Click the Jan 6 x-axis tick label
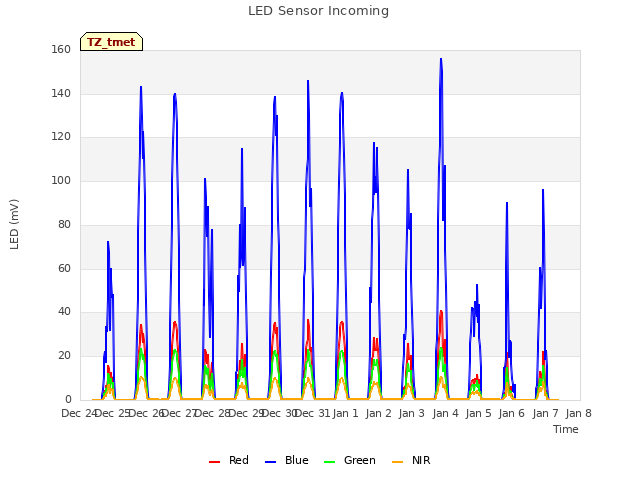Screen dimensions: 640x480 [x=511, y=413]
